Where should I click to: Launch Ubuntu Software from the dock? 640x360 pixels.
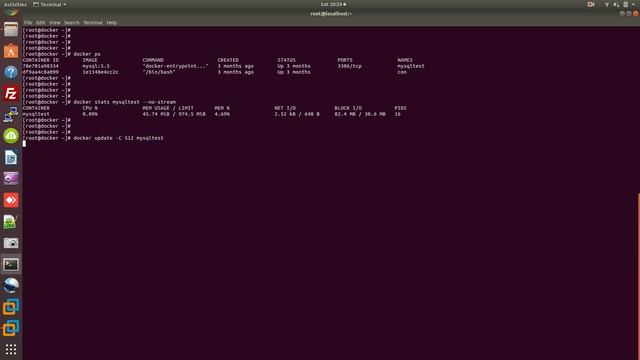(x=11, y=51)
